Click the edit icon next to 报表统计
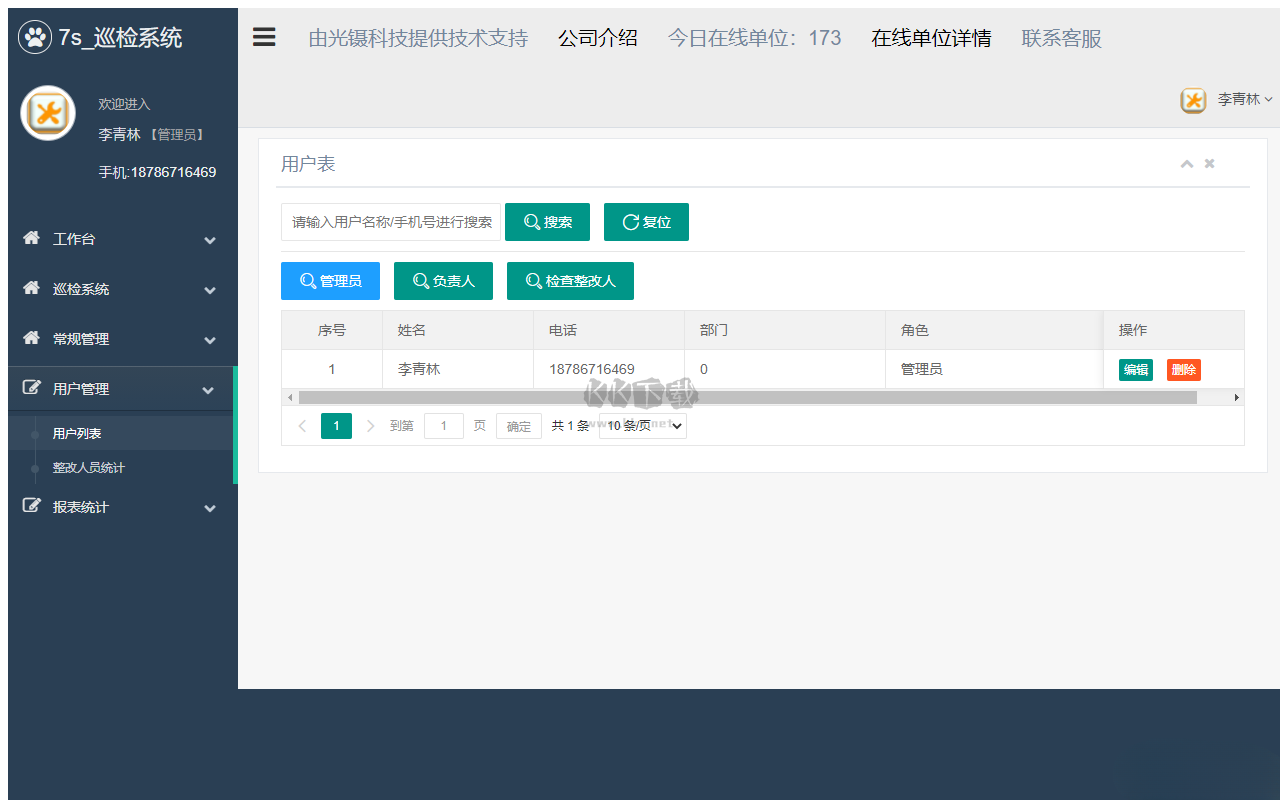The height and width of the screenshot is (800, 1280). click(32, 507)
